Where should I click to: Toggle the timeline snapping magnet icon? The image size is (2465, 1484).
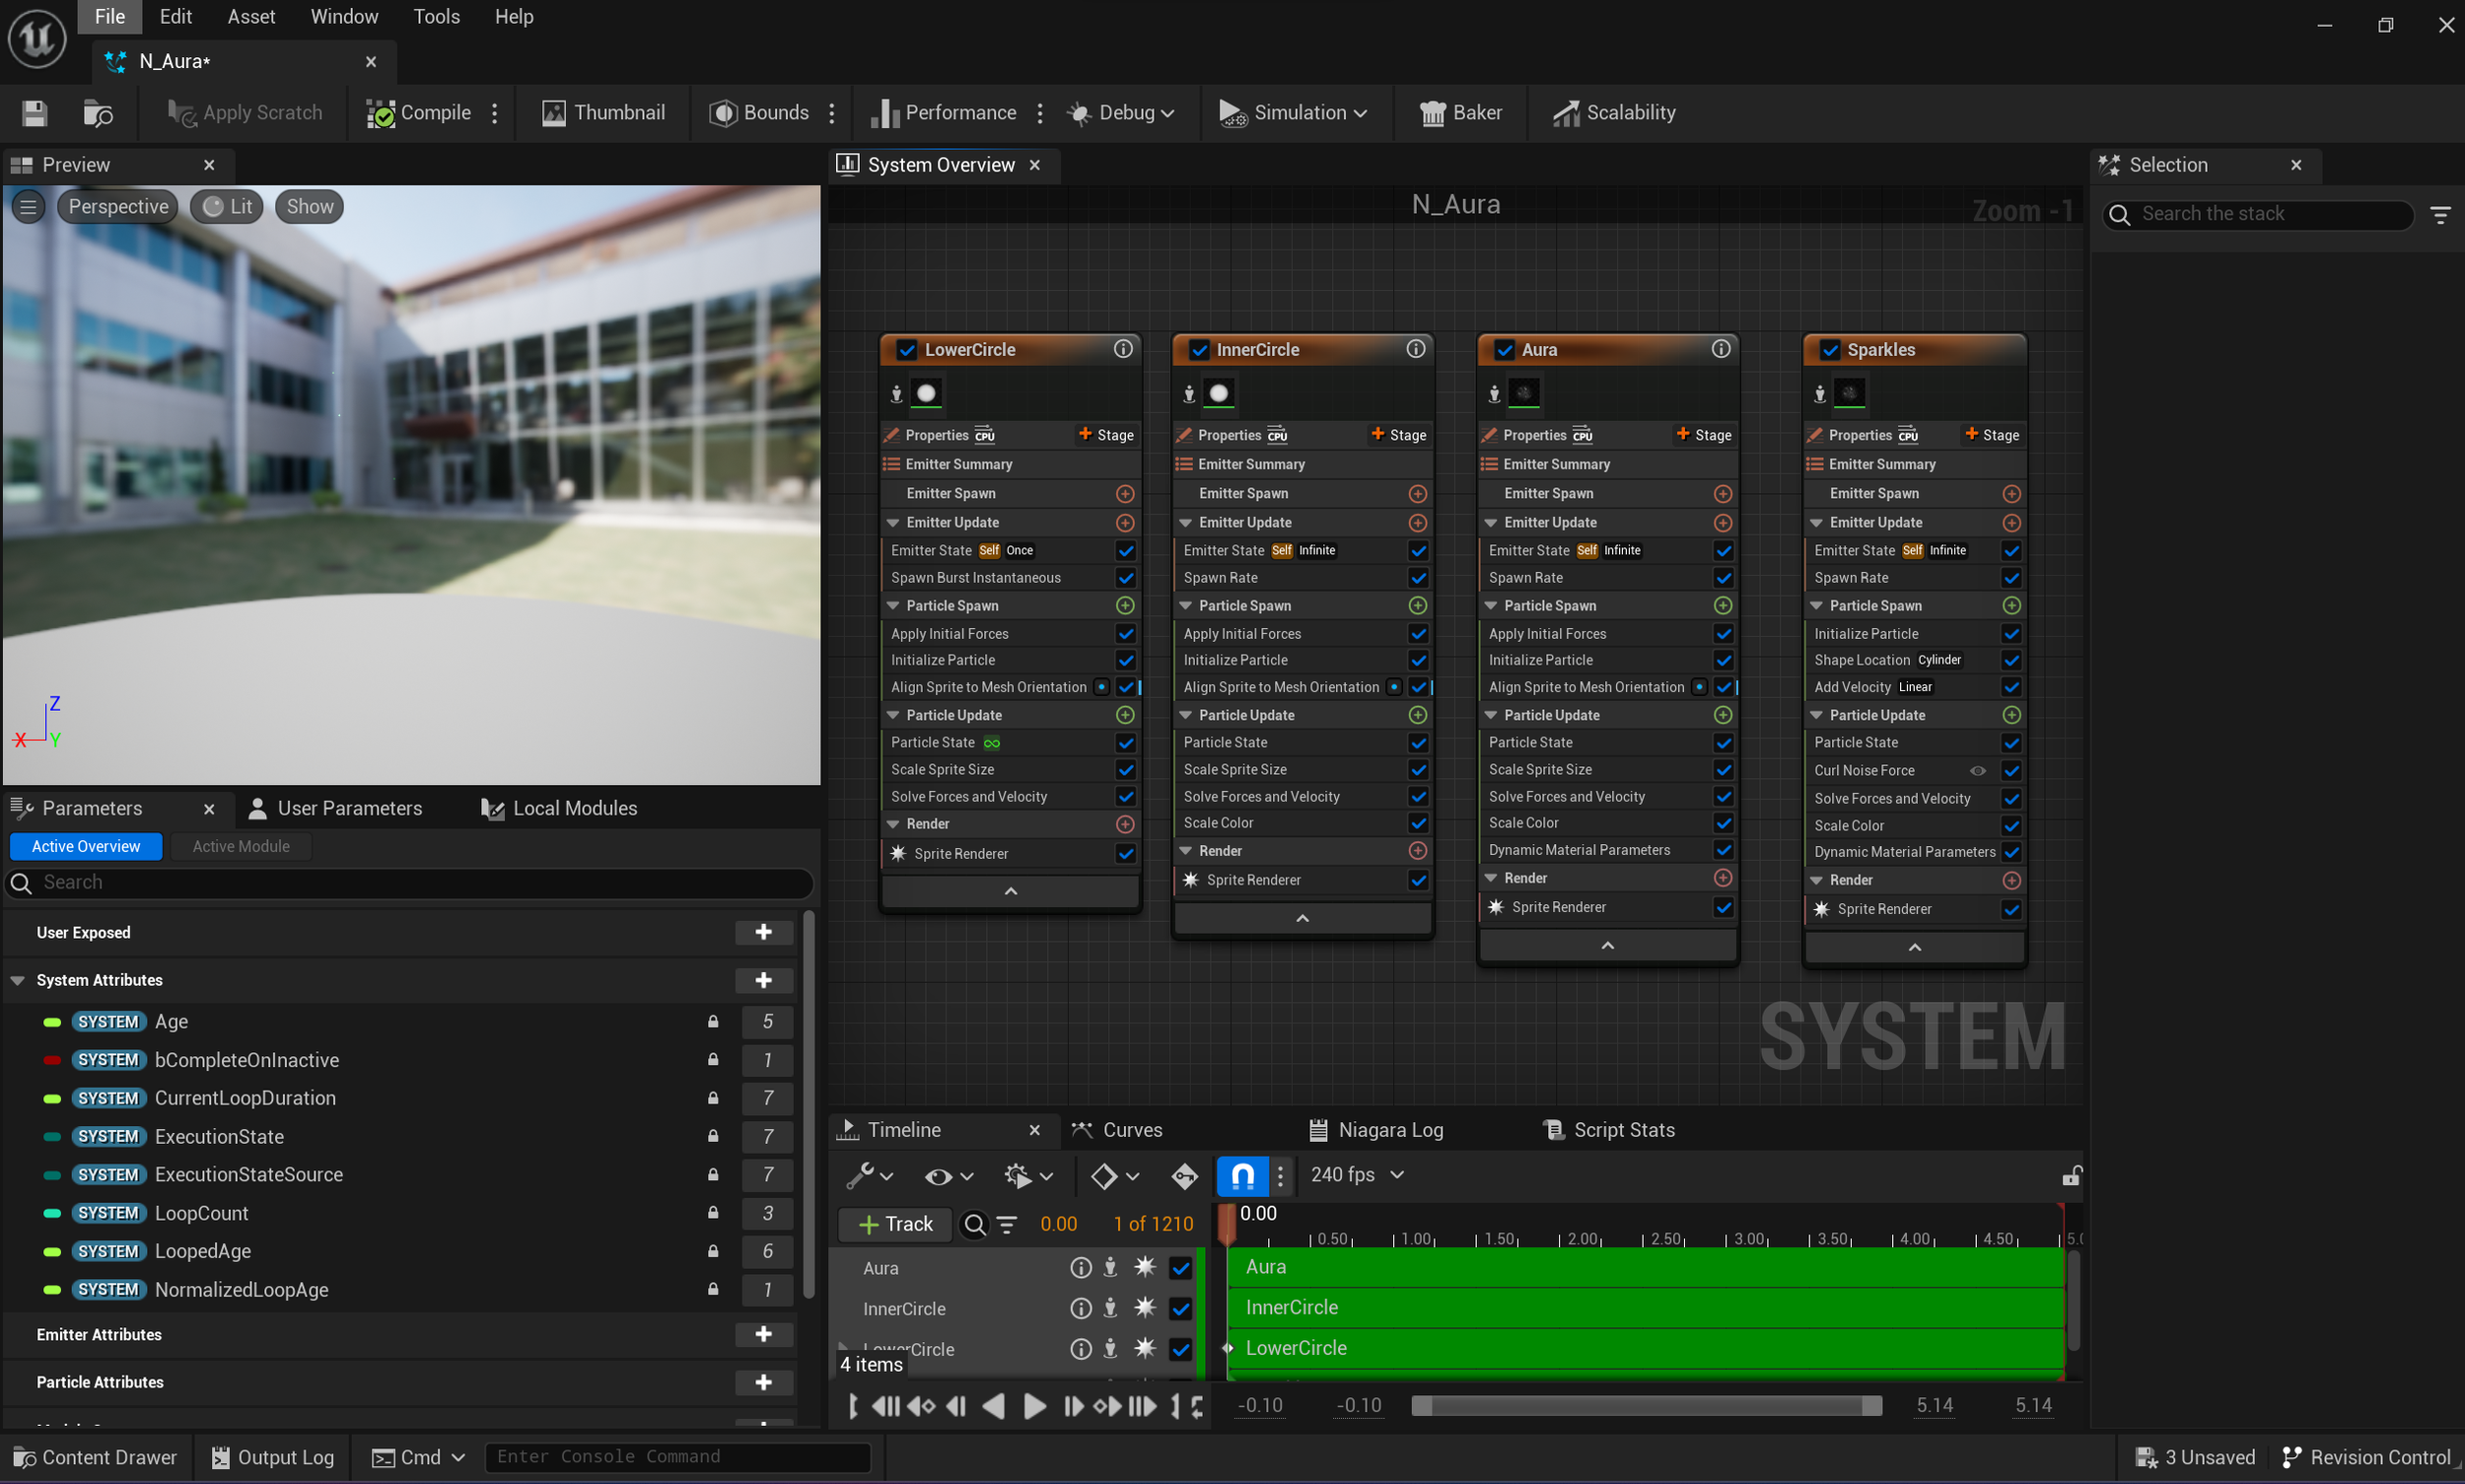point(1242,1175)
